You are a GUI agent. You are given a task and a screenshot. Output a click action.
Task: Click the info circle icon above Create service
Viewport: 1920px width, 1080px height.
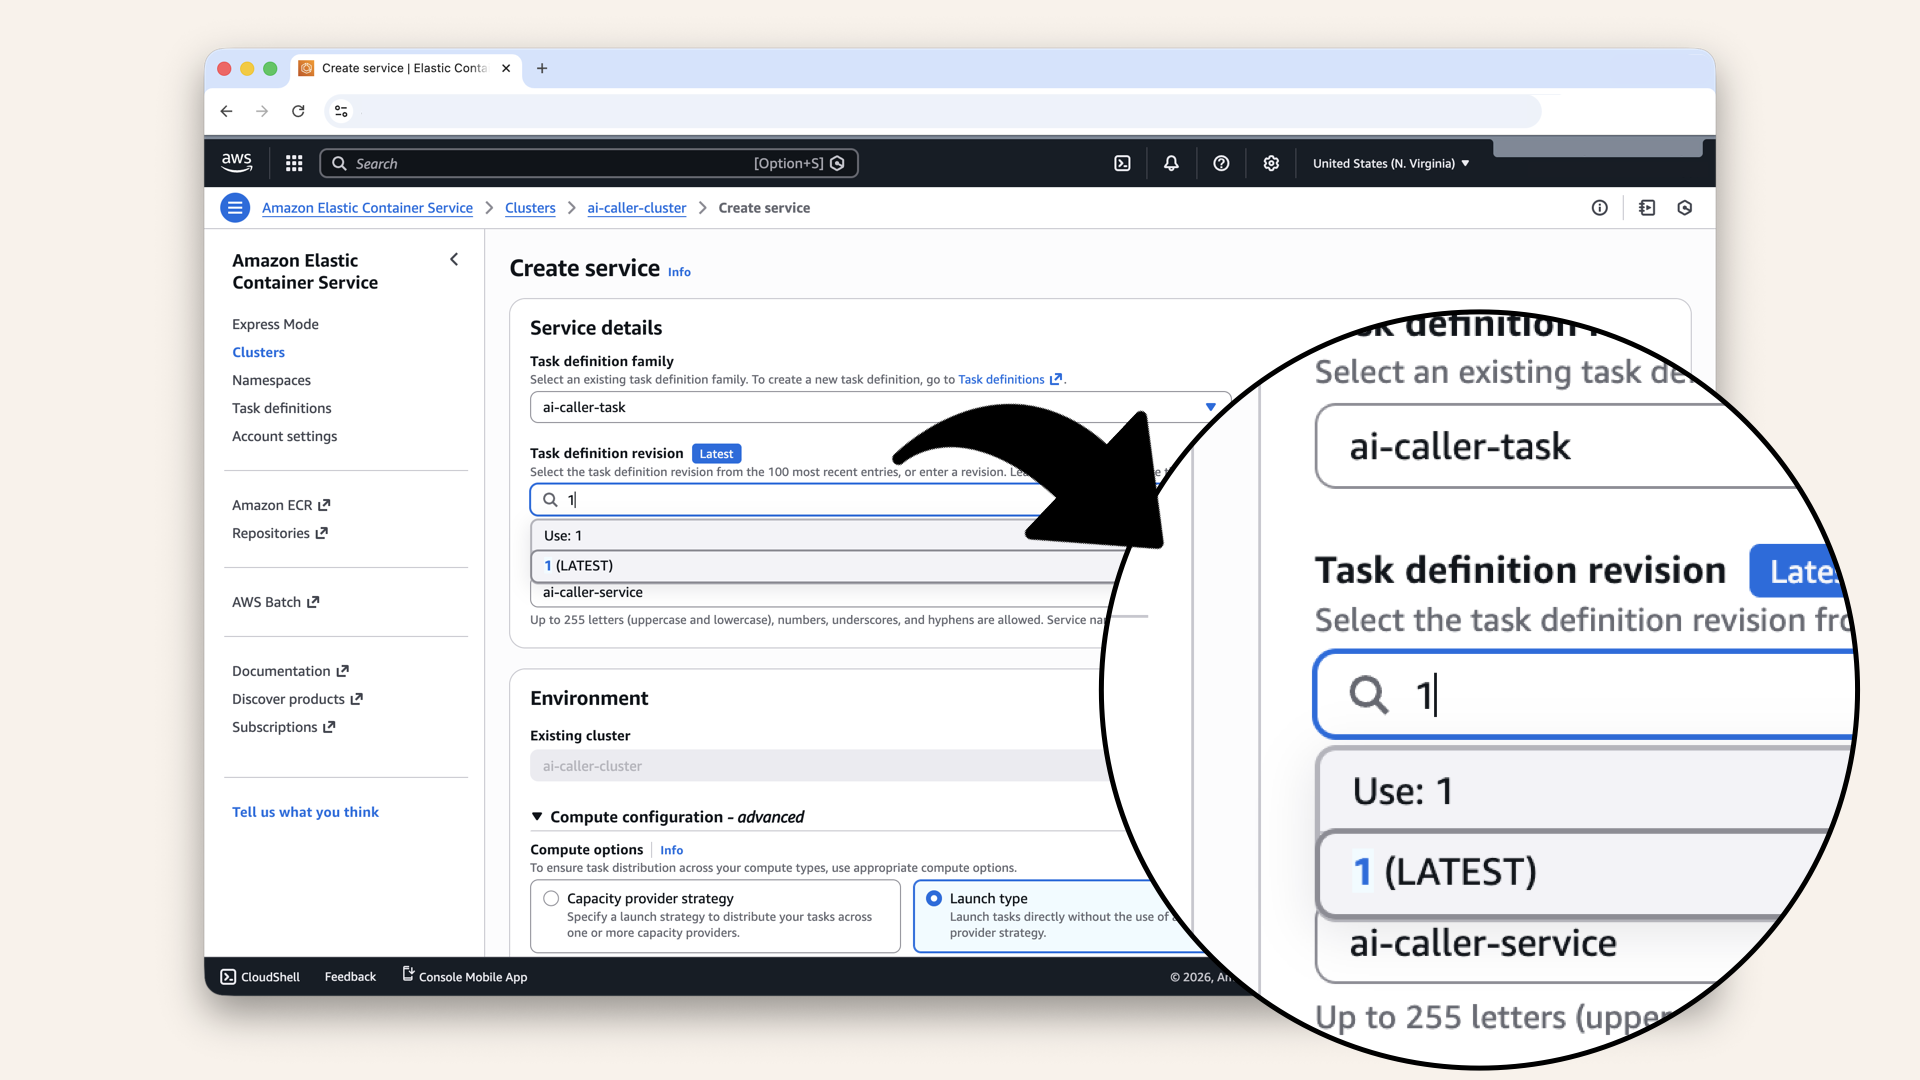1600,207
